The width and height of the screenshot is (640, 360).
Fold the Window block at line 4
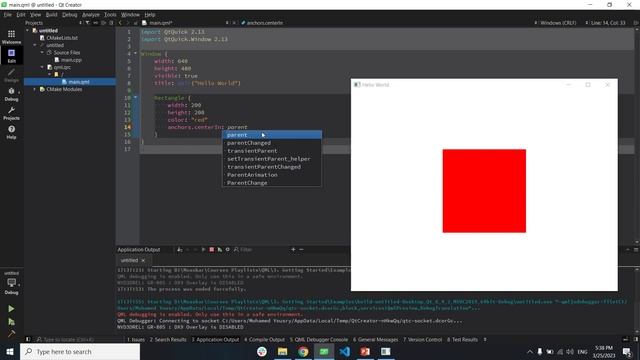point(136,53)
